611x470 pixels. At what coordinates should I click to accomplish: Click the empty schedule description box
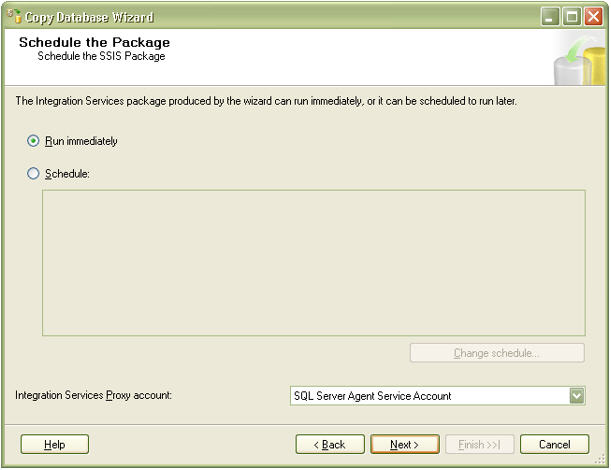(x=314, y=263)
